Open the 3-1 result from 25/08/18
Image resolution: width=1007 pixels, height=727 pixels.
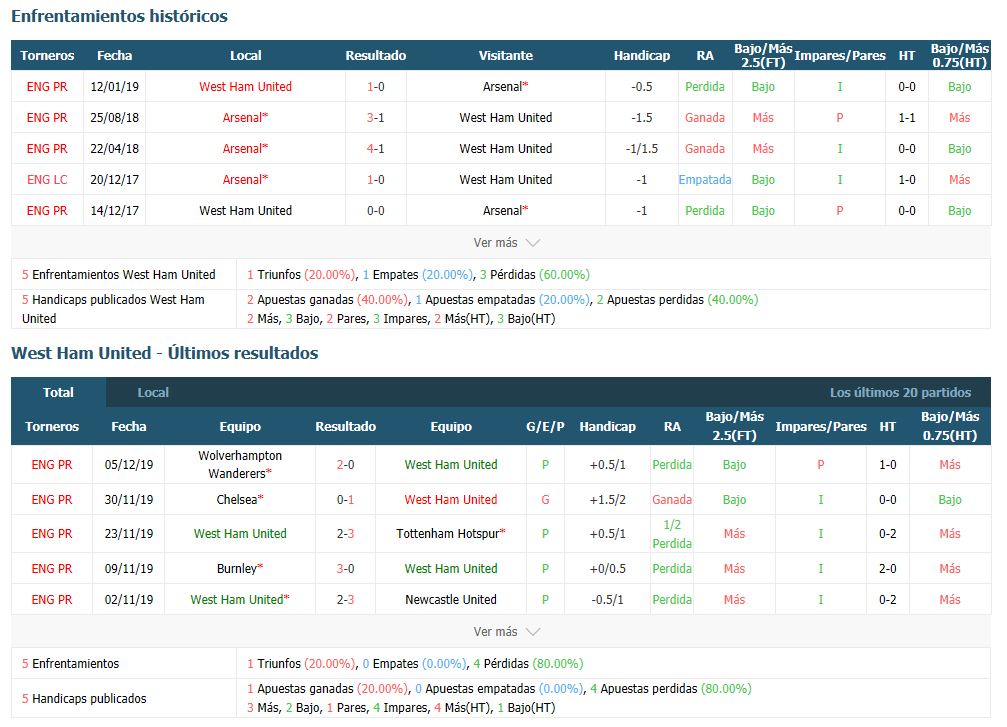[376, 118]
